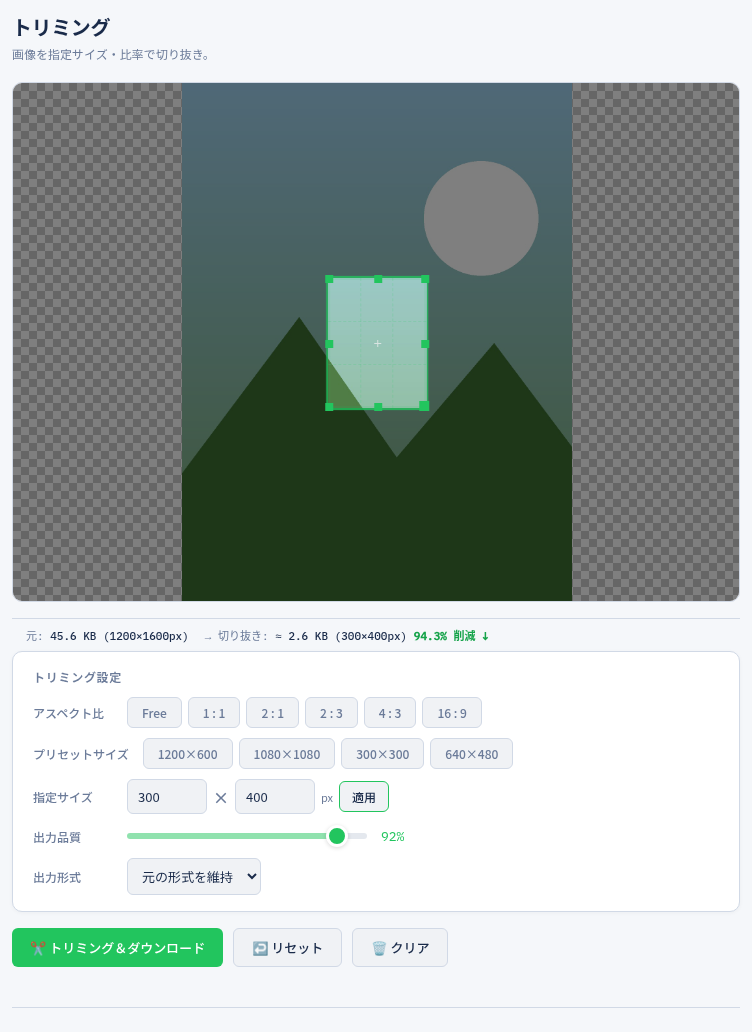Click the gray moon circle in the image

pos(481,219)
